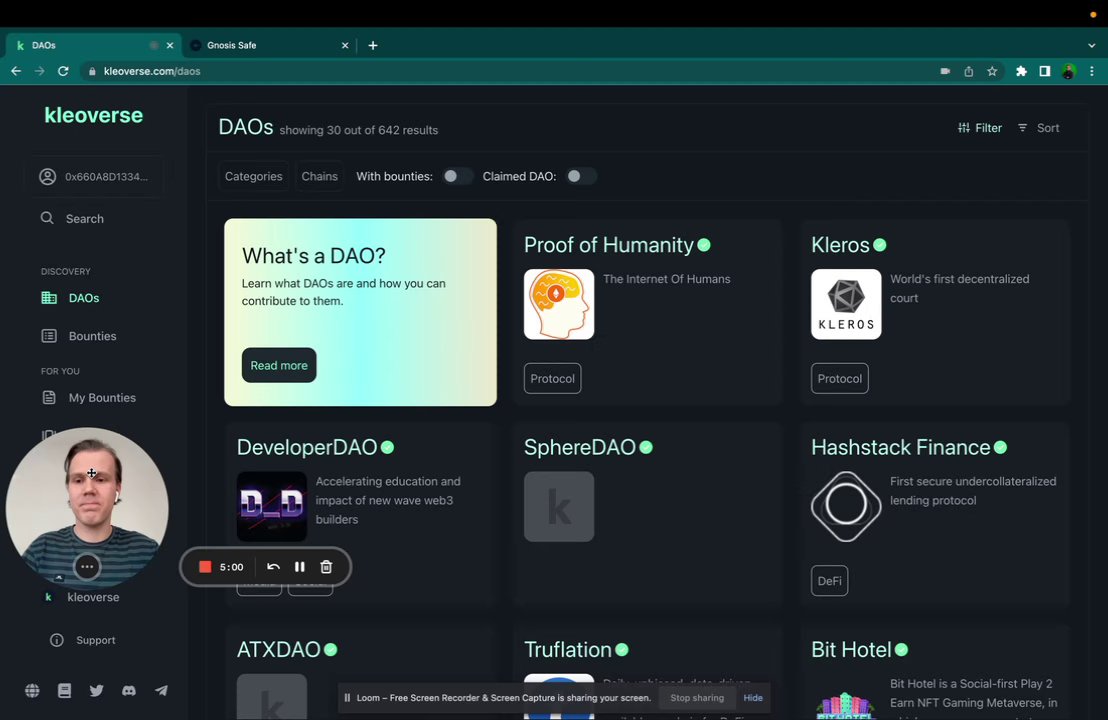Open the browser extensions puzzle icon

(x=1021, y=71)
